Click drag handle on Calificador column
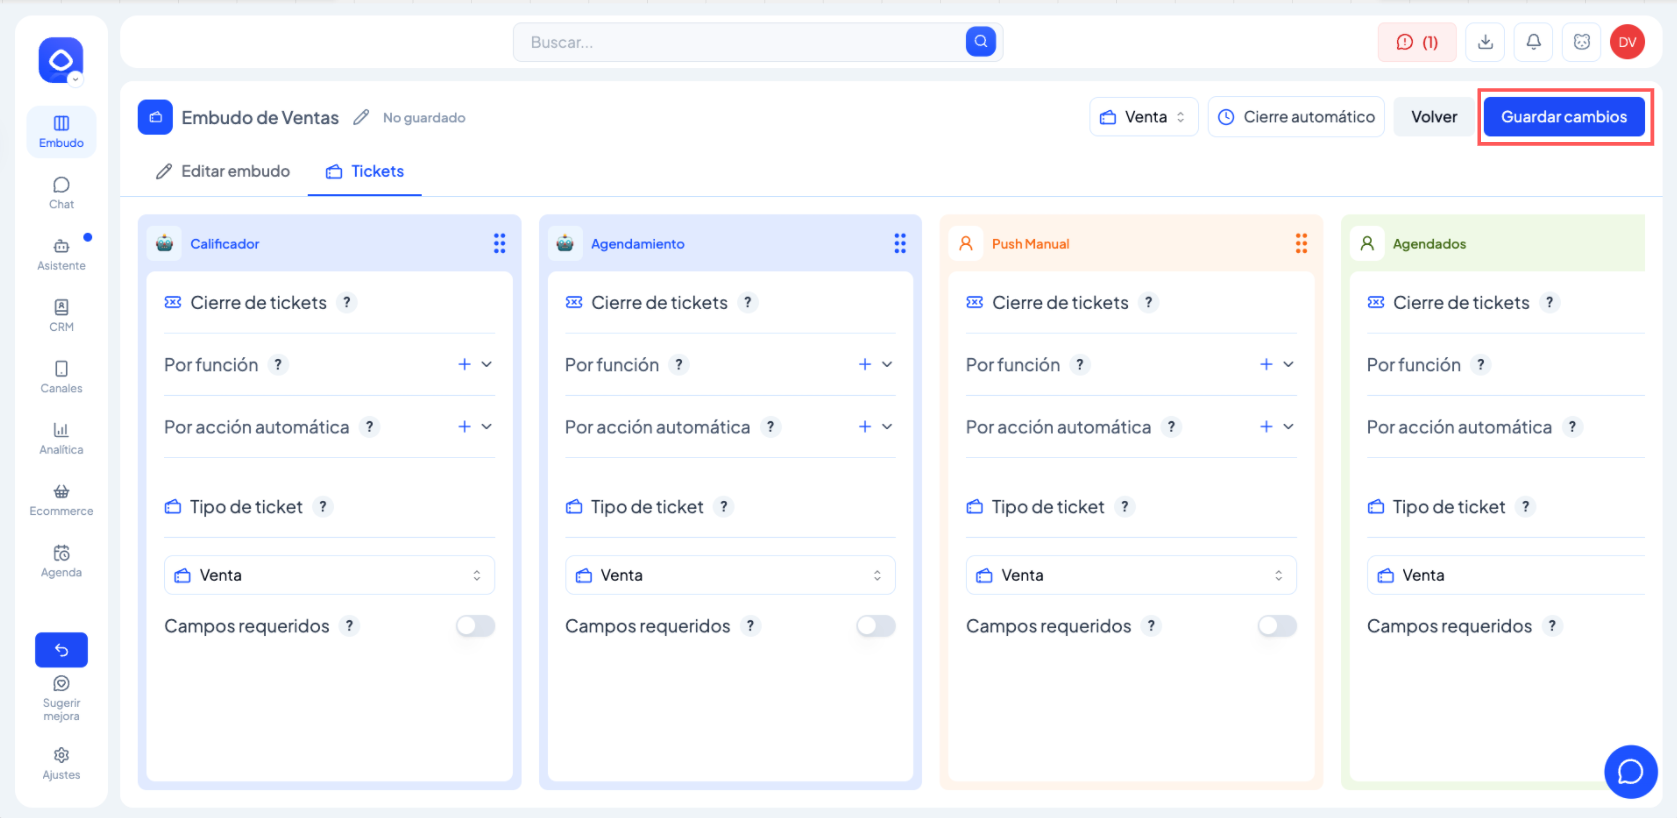The height and width of the screenshot is (818, 1677). click(499, 244)
